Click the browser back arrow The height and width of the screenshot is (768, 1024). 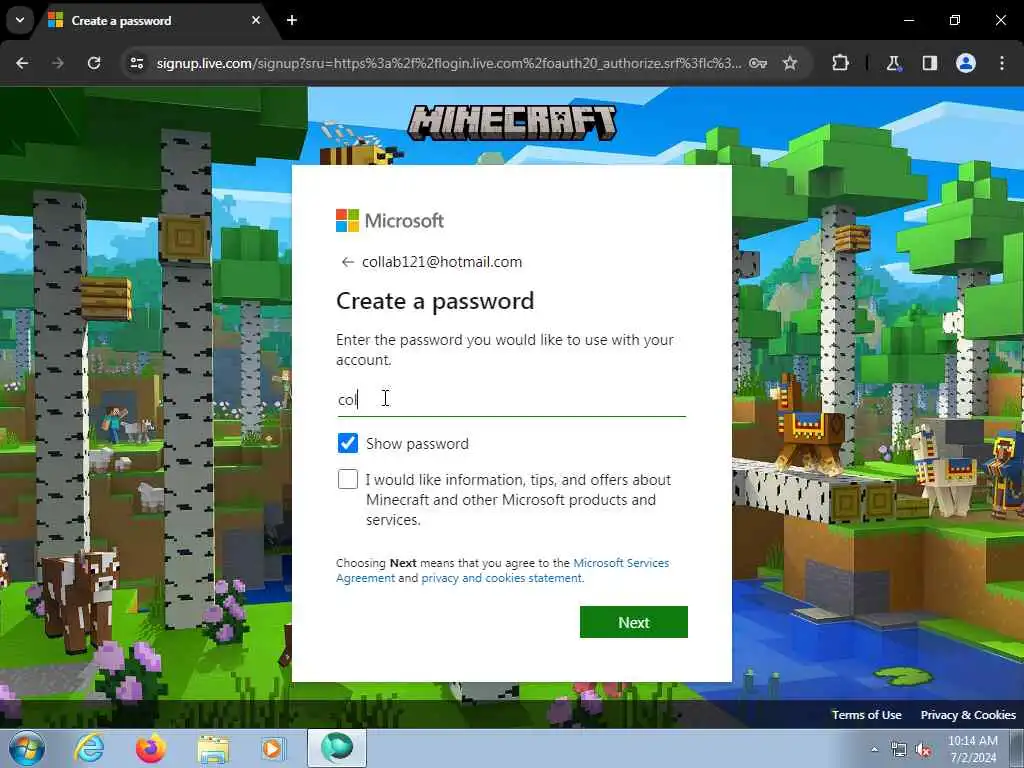[22, 63]
